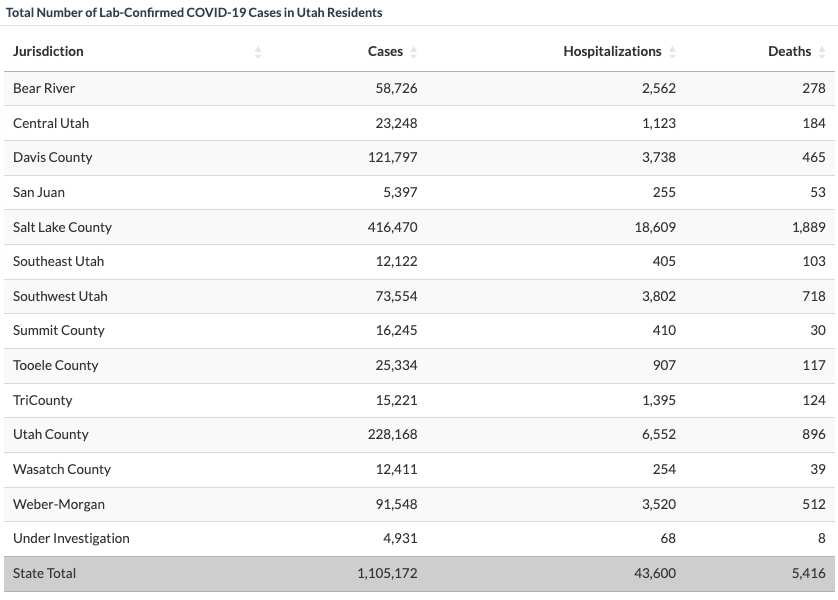Click the sort arrows next to Jurisdiction
This screenshot has height=600, width=838.
258,52
